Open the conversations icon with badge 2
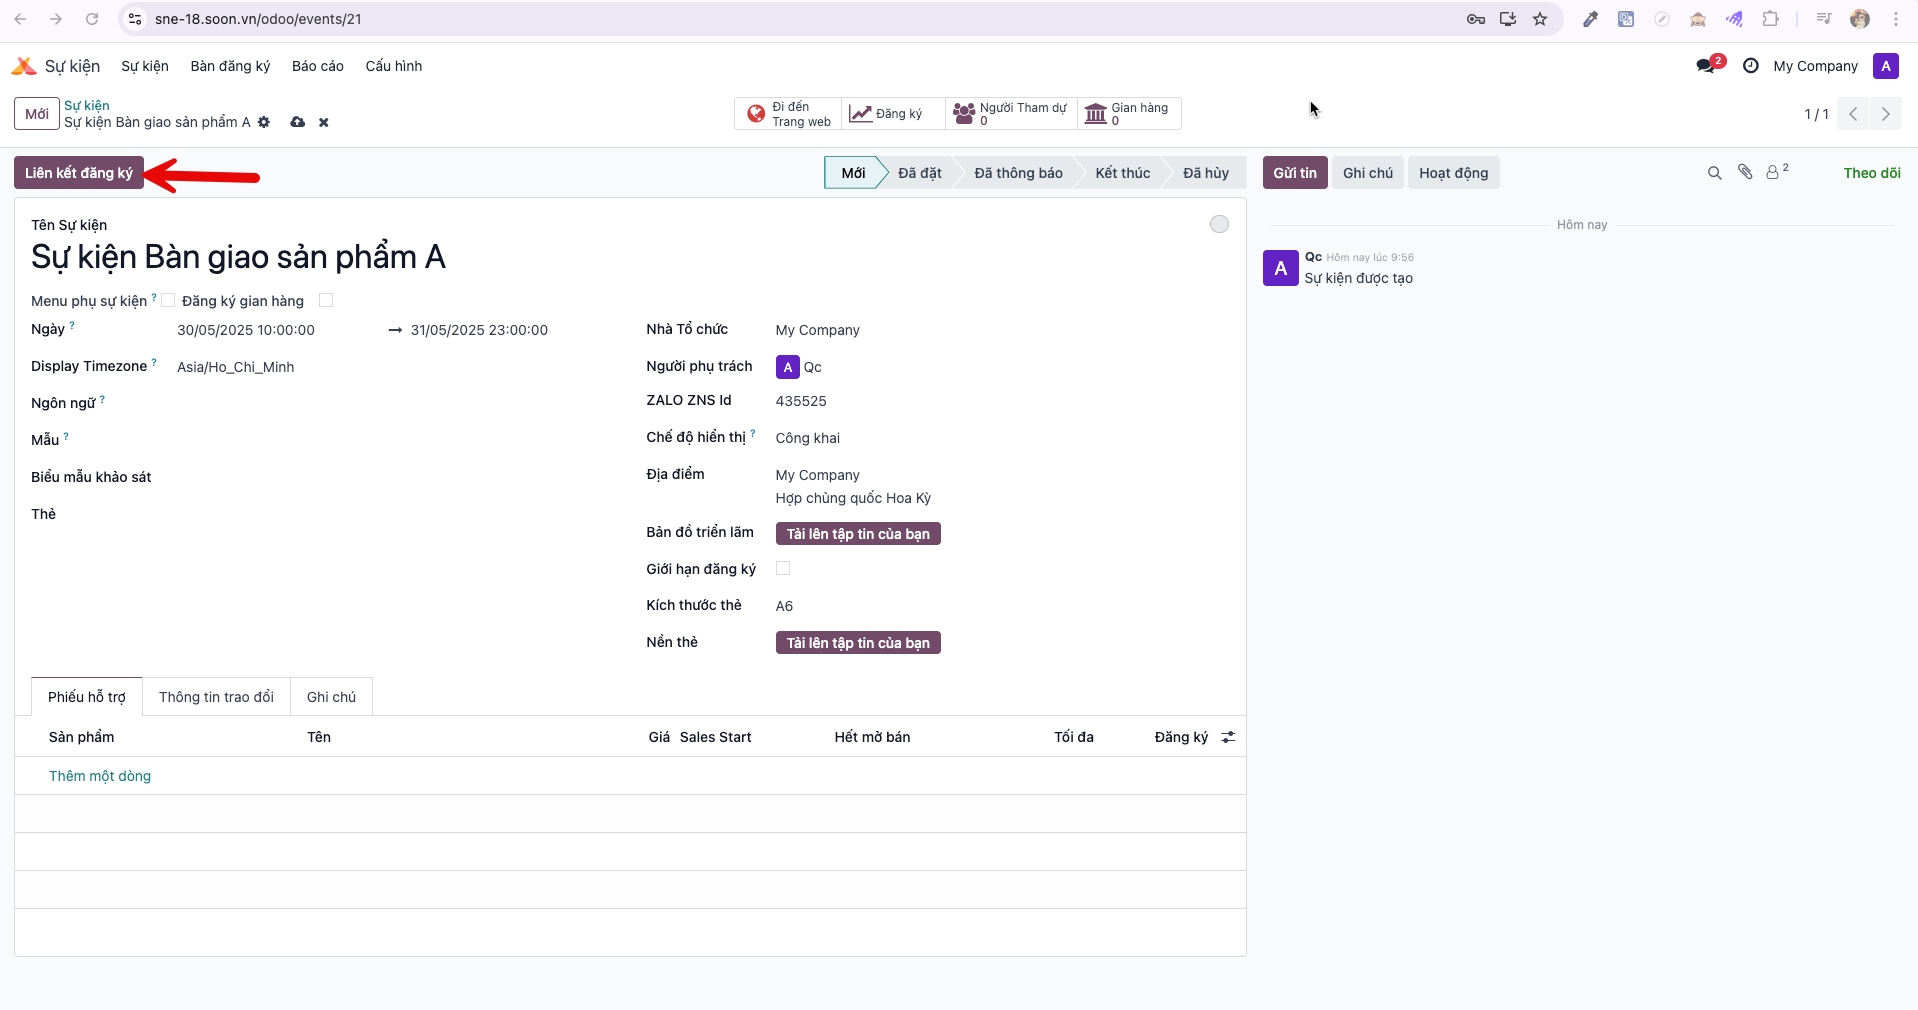 [x=1710, y=65]
